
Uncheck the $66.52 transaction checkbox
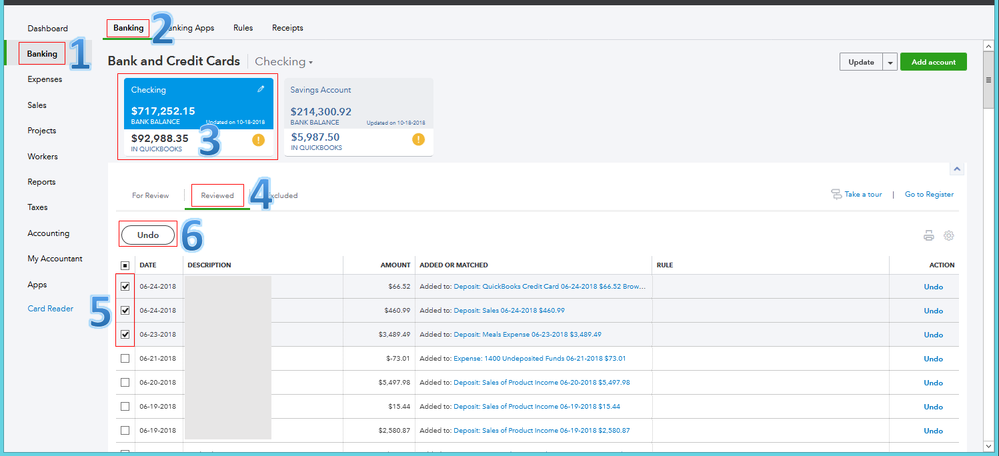(x=124, y=286)
